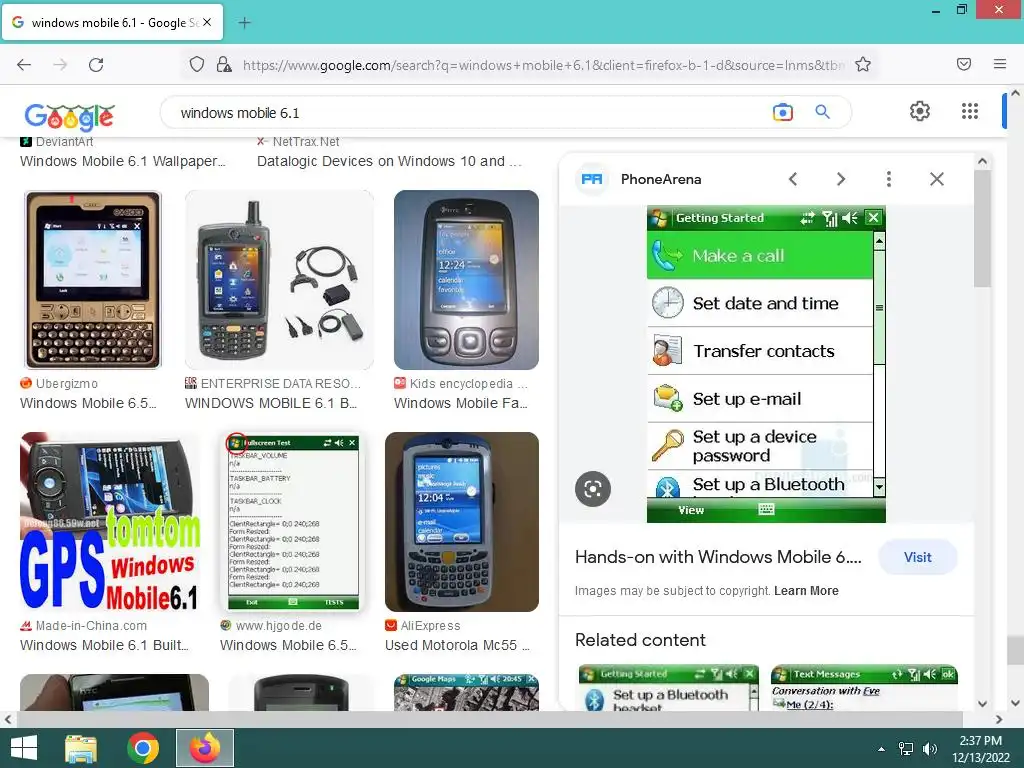1024x768 pixels.
Task: Open Enterprise Data Reso handheld thumbnail
Action: (280, 280)
